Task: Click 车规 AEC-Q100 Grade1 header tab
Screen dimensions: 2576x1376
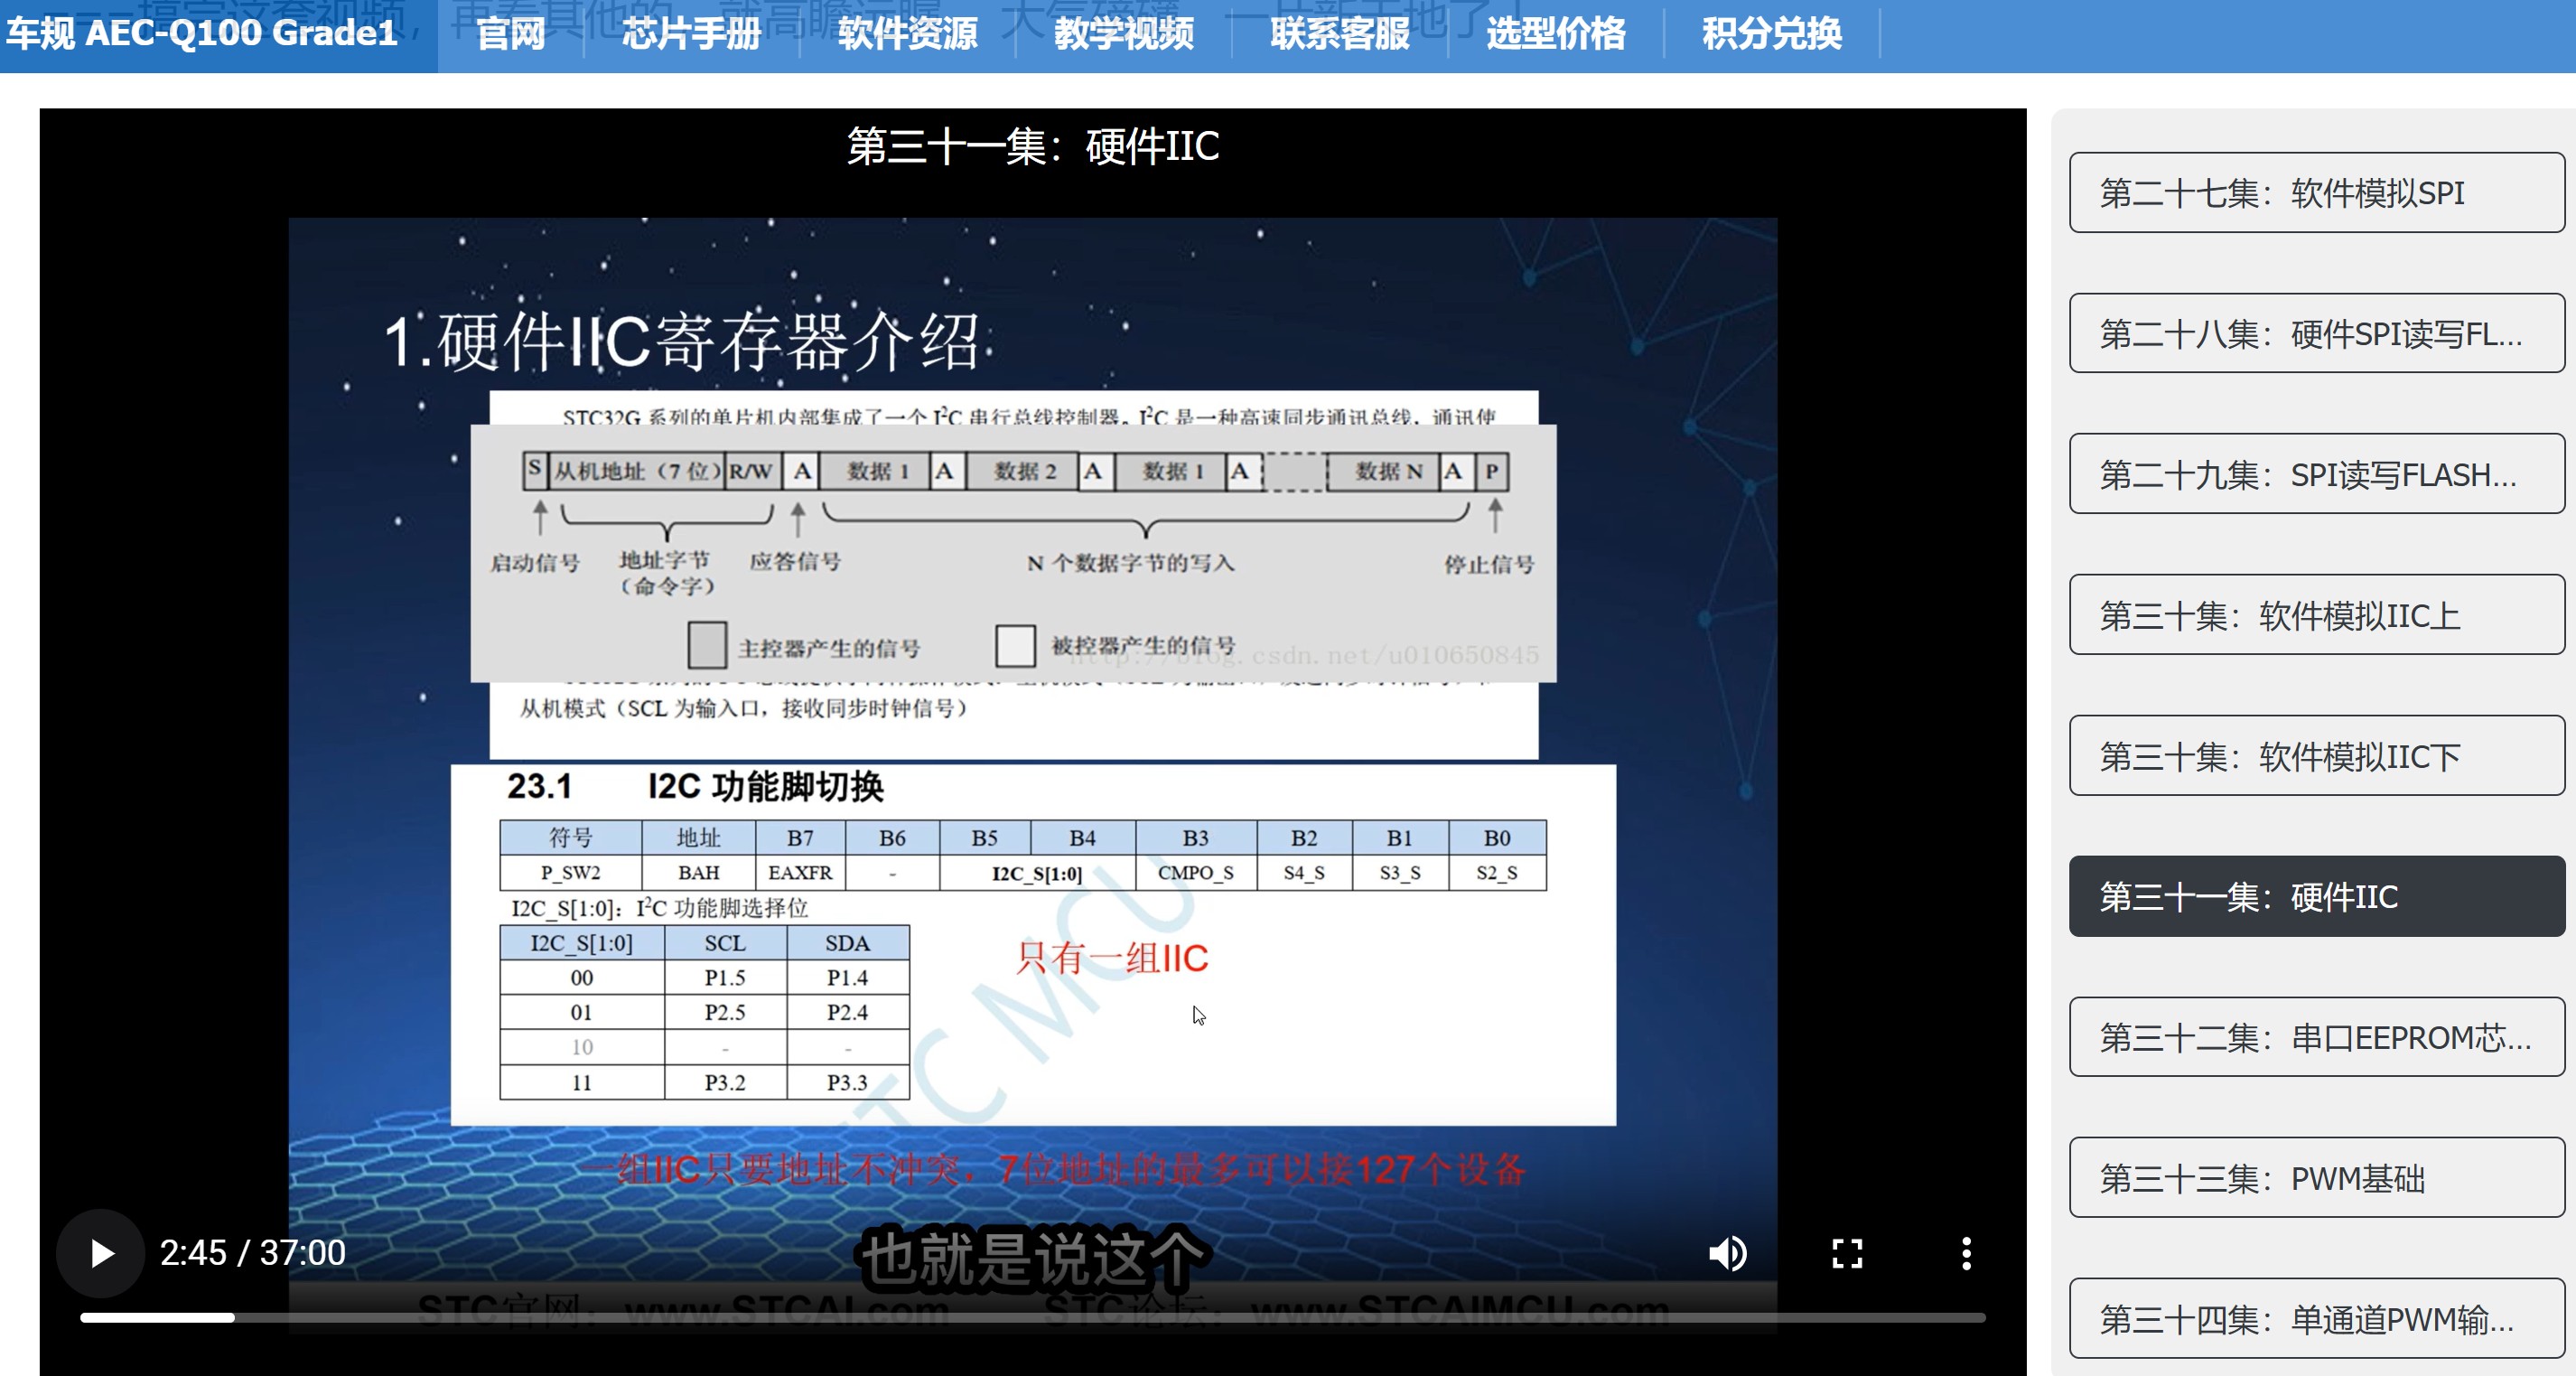Action: pyautogui.click(x=203, y=34)
